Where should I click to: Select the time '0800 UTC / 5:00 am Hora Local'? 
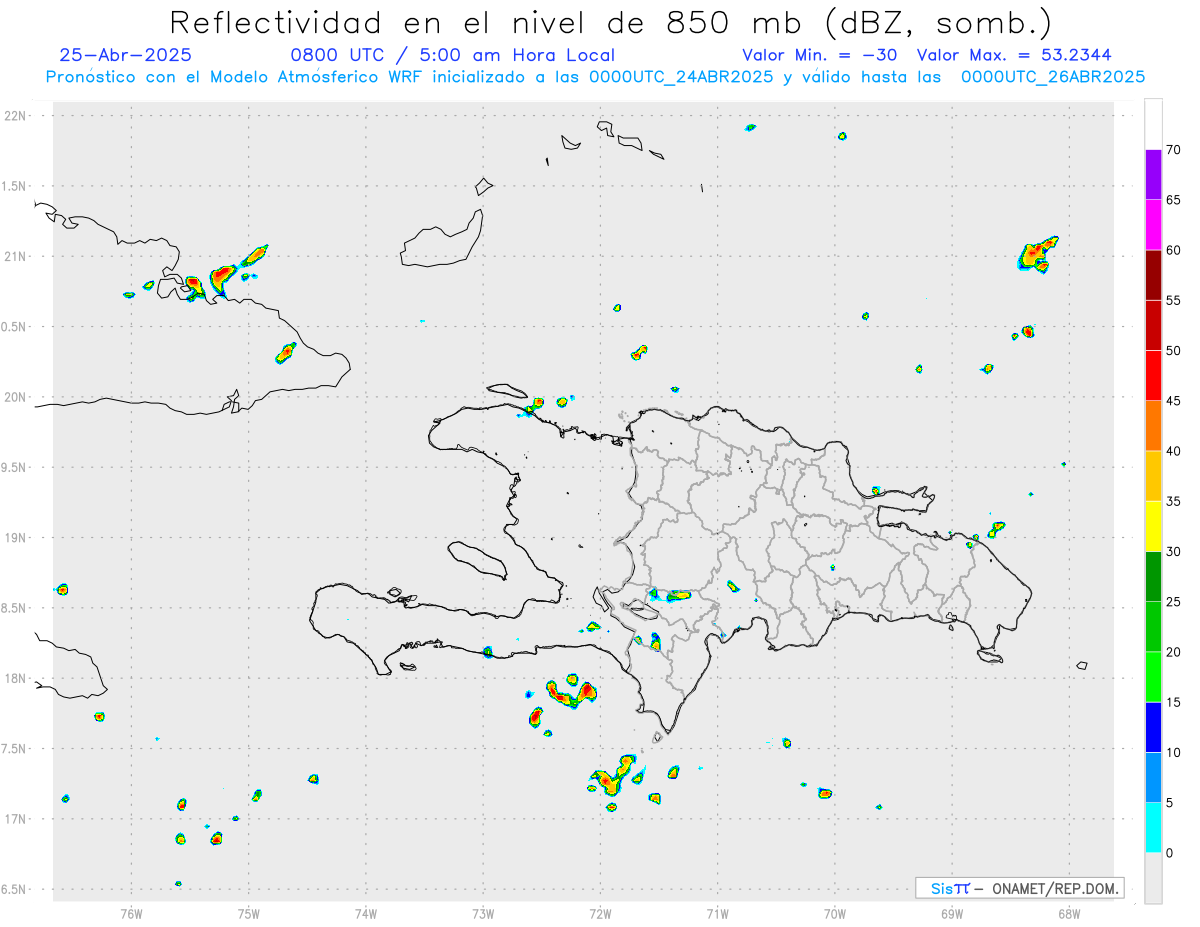coord(453,55)
